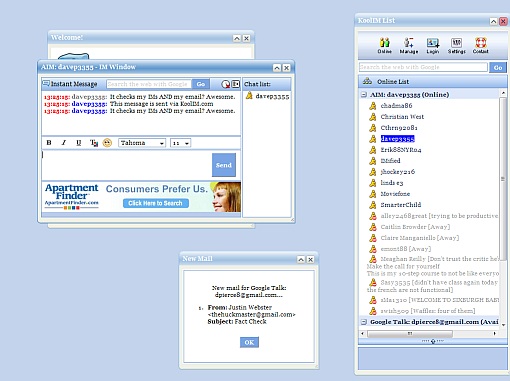Toggle Bold formatting in IM window
Image resolution: width=510 pixels, height=381 pixels.
tap(49, 143)
